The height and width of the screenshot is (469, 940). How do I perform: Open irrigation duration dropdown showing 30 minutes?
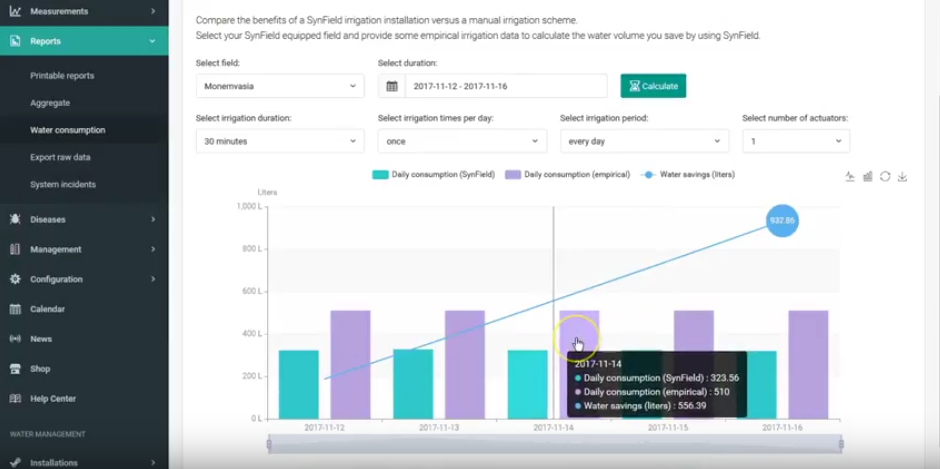coord(279,141)
